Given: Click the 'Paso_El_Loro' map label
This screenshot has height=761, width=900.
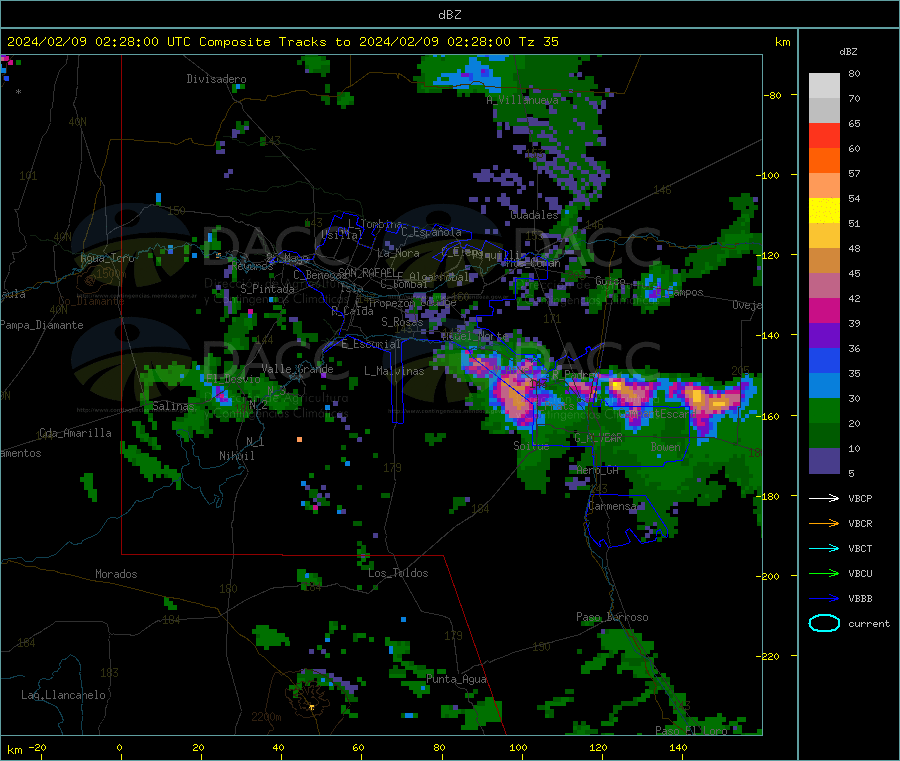Looking at the screenshot, I should [x=692, y=731].
